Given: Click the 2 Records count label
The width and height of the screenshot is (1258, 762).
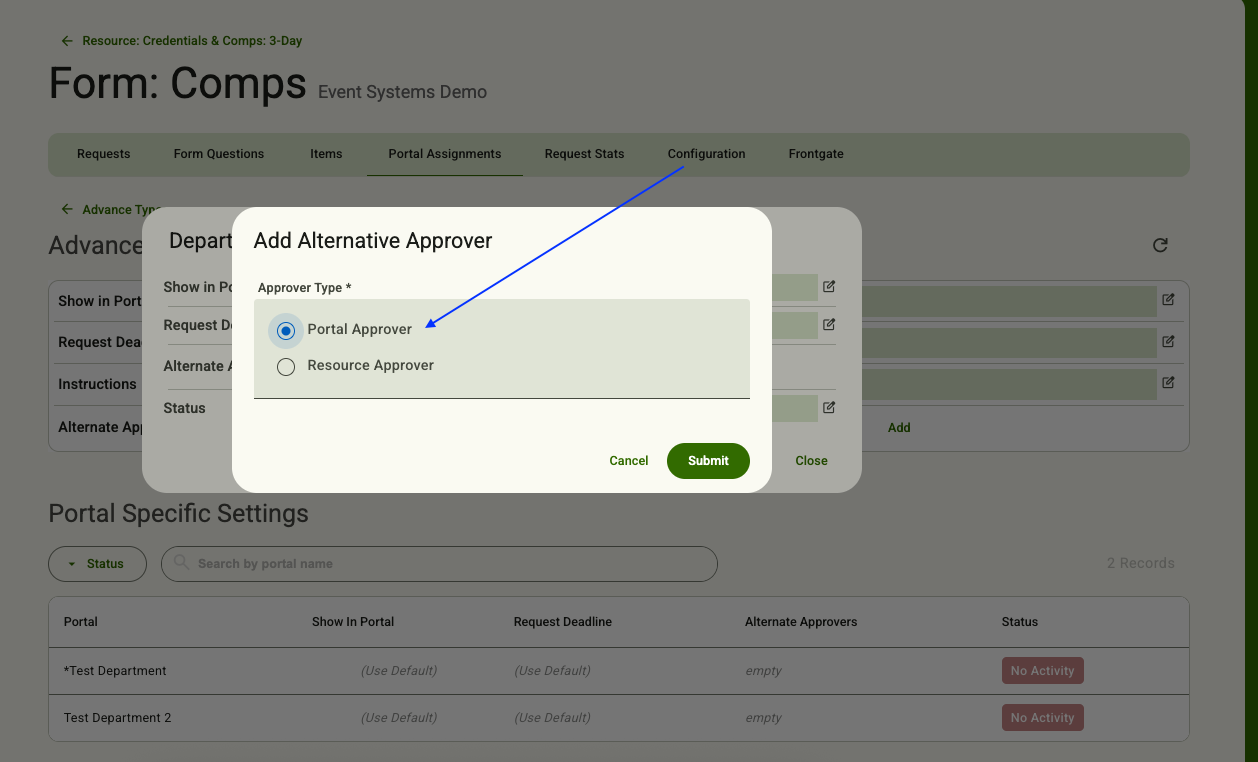Looking at the screenshot, I should tap(1140, 563).
